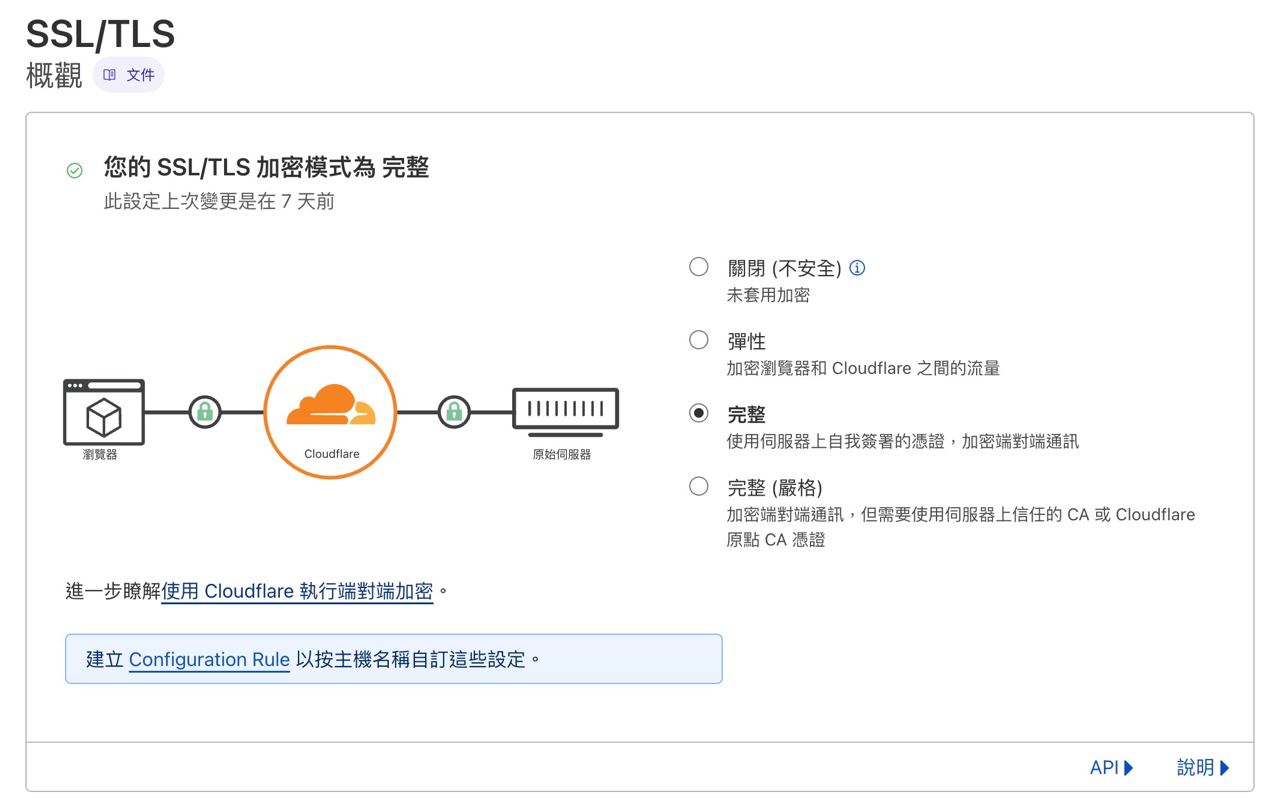The width and height of the screenshot is (1280, 803).
Task: Click the text 加密瀏覽器和 Cloudflare 之間的流量
Action: point(863,368)
